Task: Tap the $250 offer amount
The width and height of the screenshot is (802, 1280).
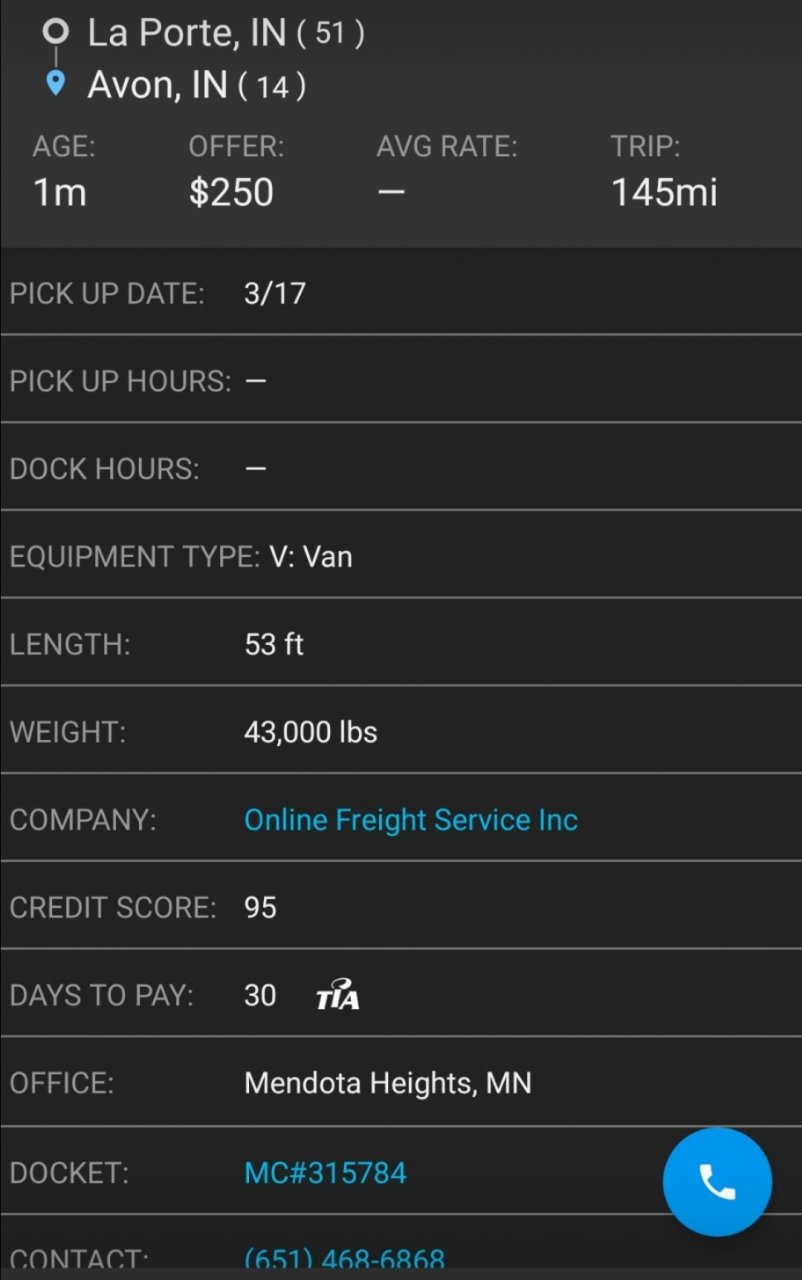Action: [231, 192]
